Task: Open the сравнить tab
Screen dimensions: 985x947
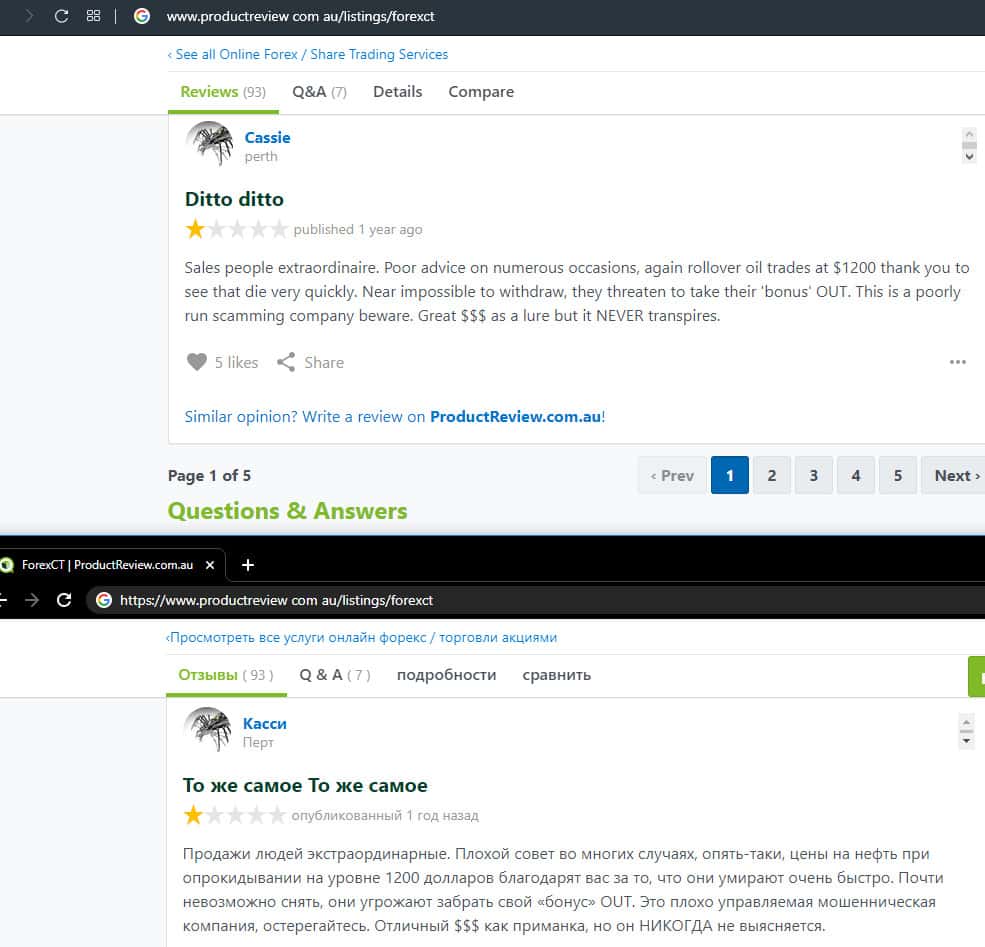Action: tap(557, 675)
